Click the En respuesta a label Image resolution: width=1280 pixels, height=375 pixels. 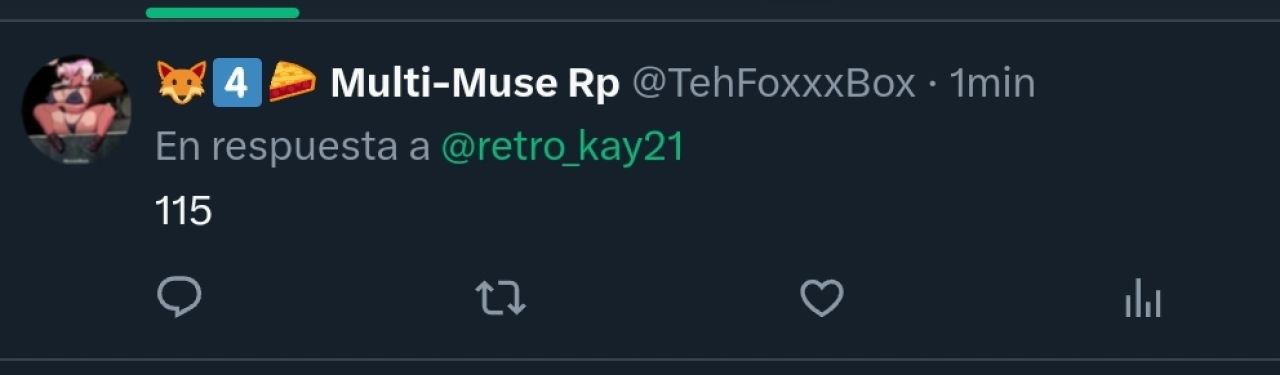pyautogui.click(x=293, y=148)
